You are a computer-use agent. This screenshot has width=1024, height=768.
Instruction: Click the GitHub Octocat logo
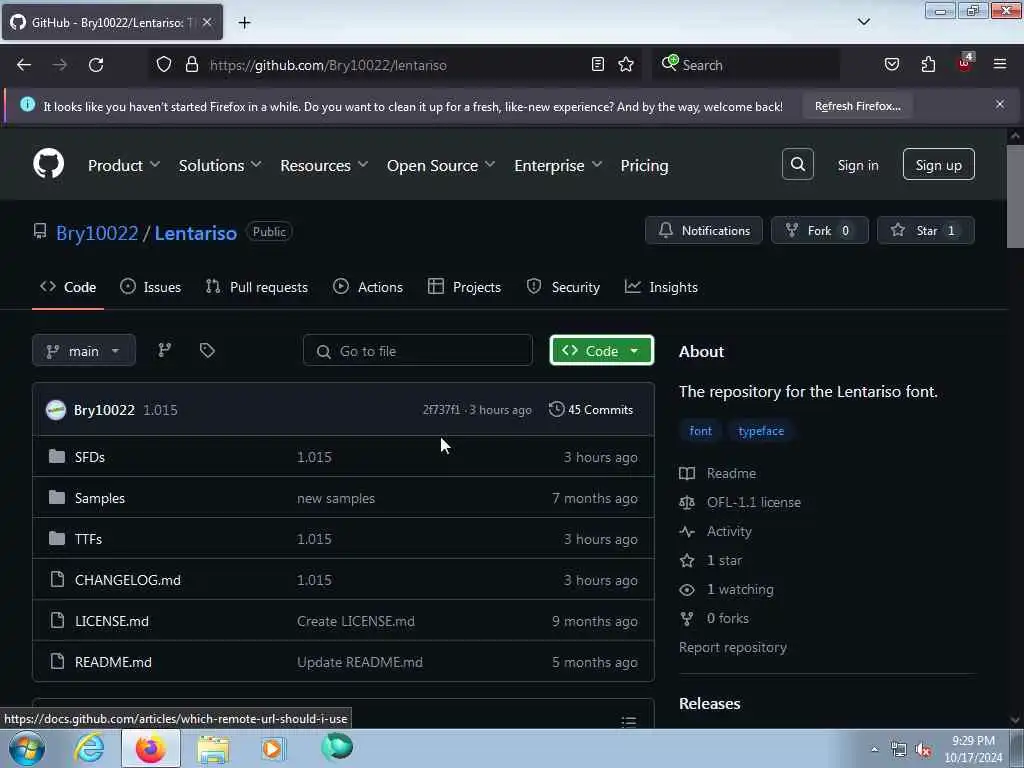tap(48, 164)
